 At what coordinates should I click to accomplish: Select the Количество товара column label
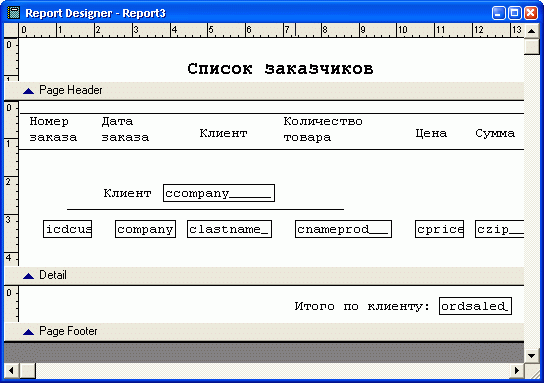tap(323, 129)
